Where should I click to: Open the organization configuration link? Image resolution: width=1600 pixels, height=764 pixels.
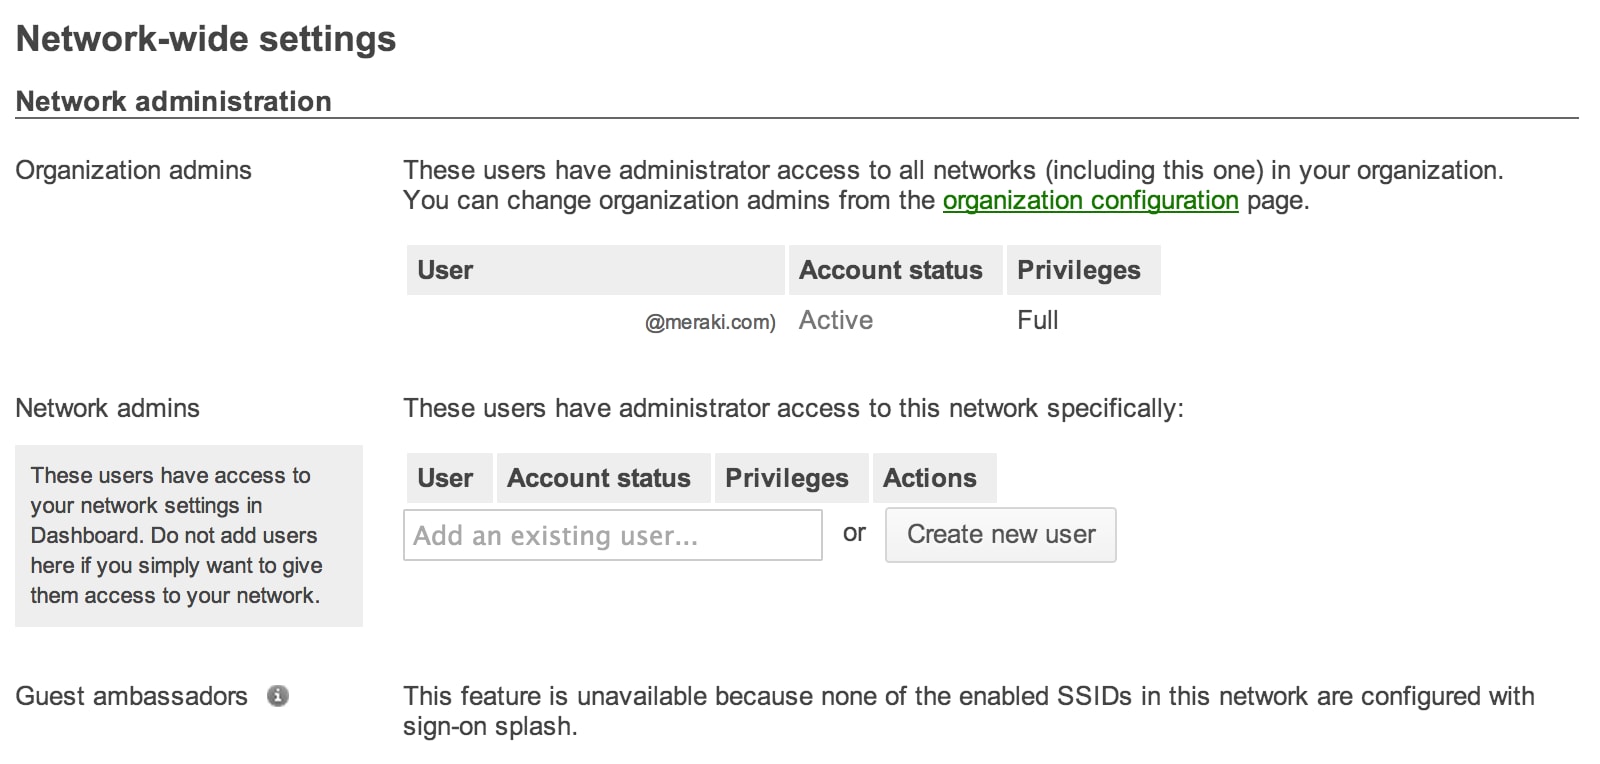[x=1090, y=200]
